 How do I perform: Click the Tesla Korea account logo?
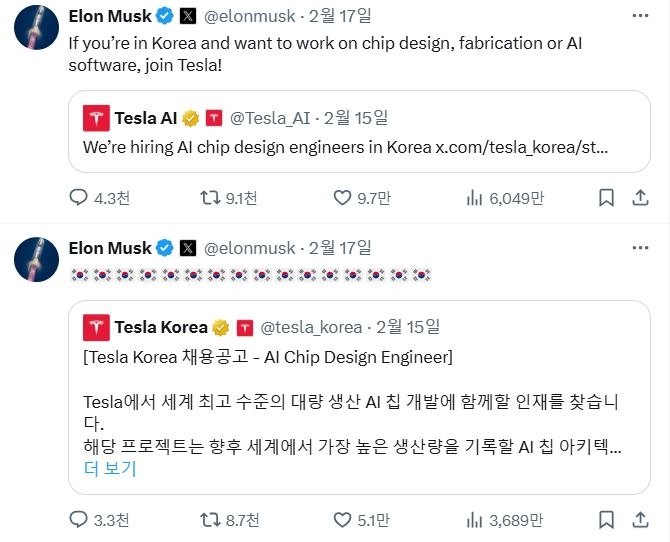(97, 327)
